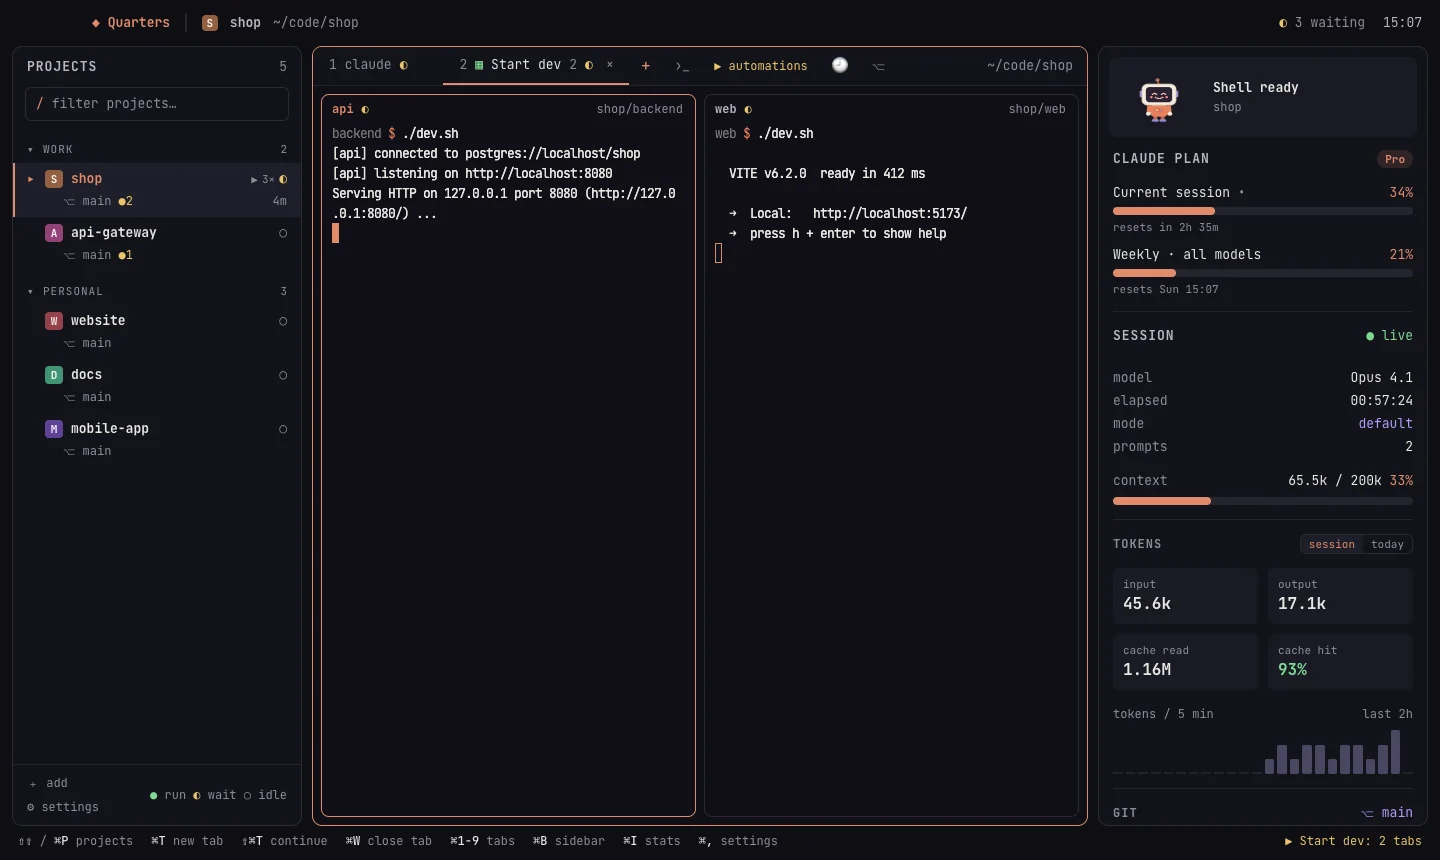This screenshot has height=860, width=1440.
Task: Click the 3 waiting indicator
Action: pyautogui.click(x=1321, y=23)
